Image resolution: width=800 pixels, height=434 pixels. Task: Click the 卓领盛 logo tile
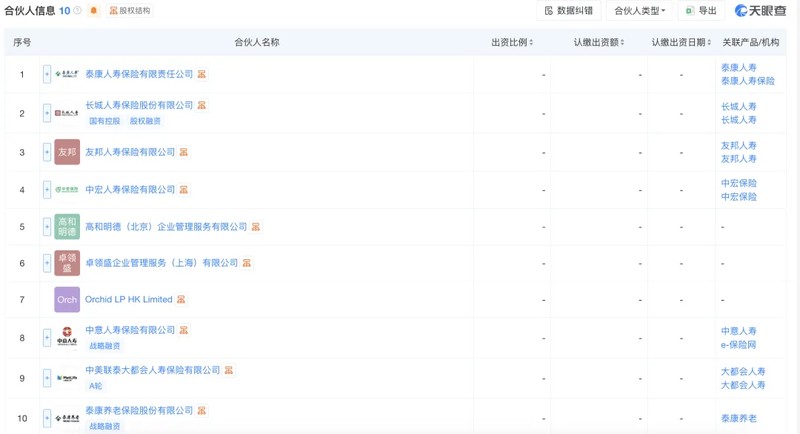67,263
